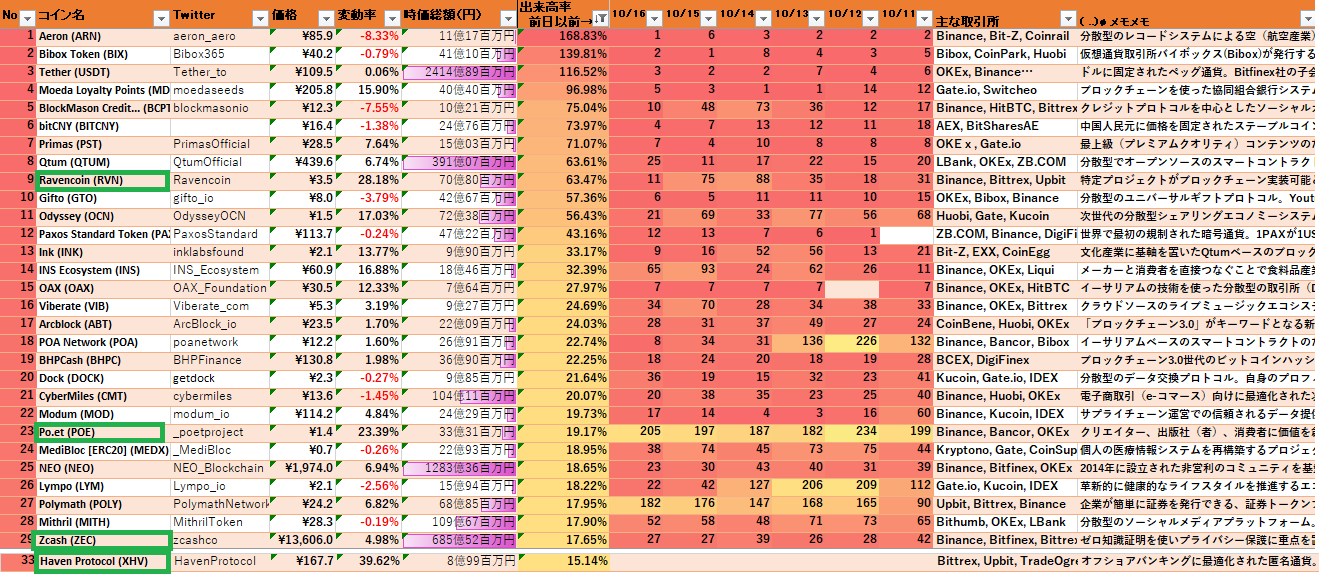
Task: Open the メモメモ column filter dropdown
Action: [x=1307, y=19]
